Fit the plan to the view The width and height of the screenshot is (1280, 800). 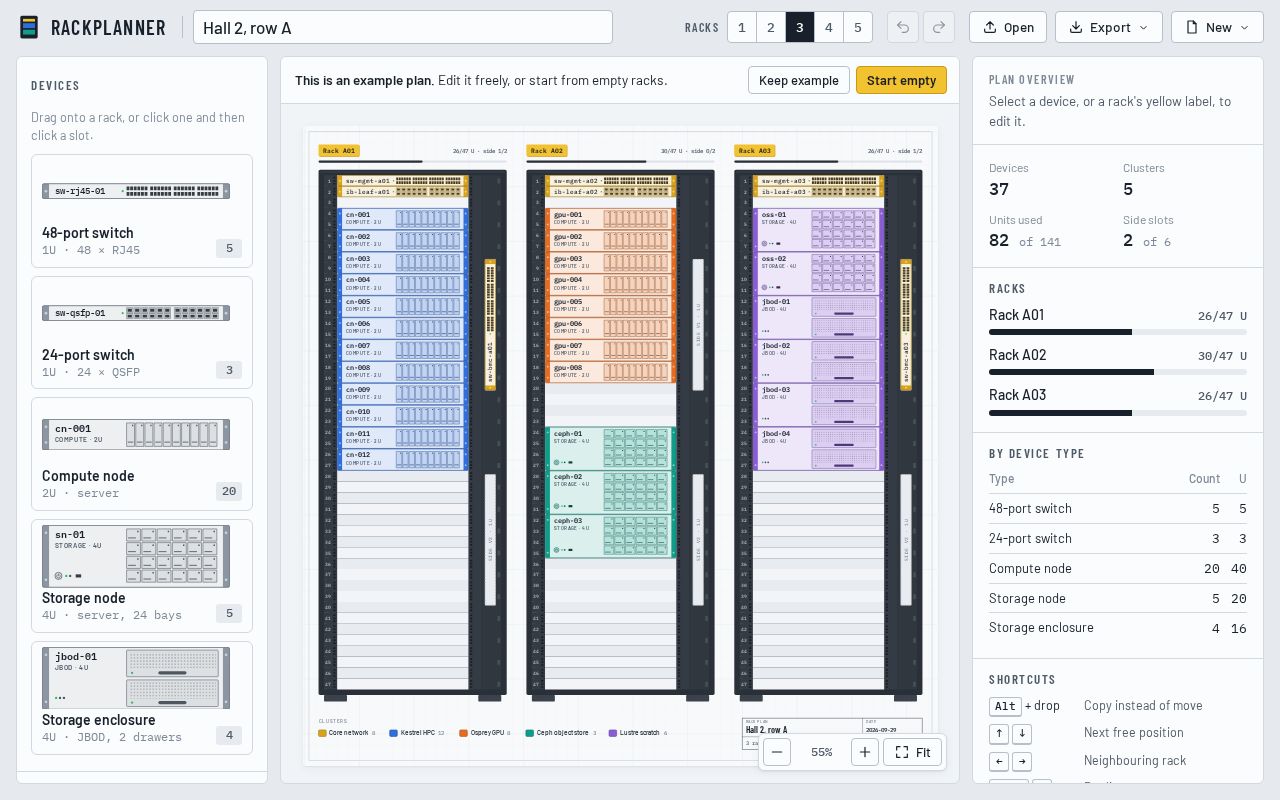(x=913, y=752)
